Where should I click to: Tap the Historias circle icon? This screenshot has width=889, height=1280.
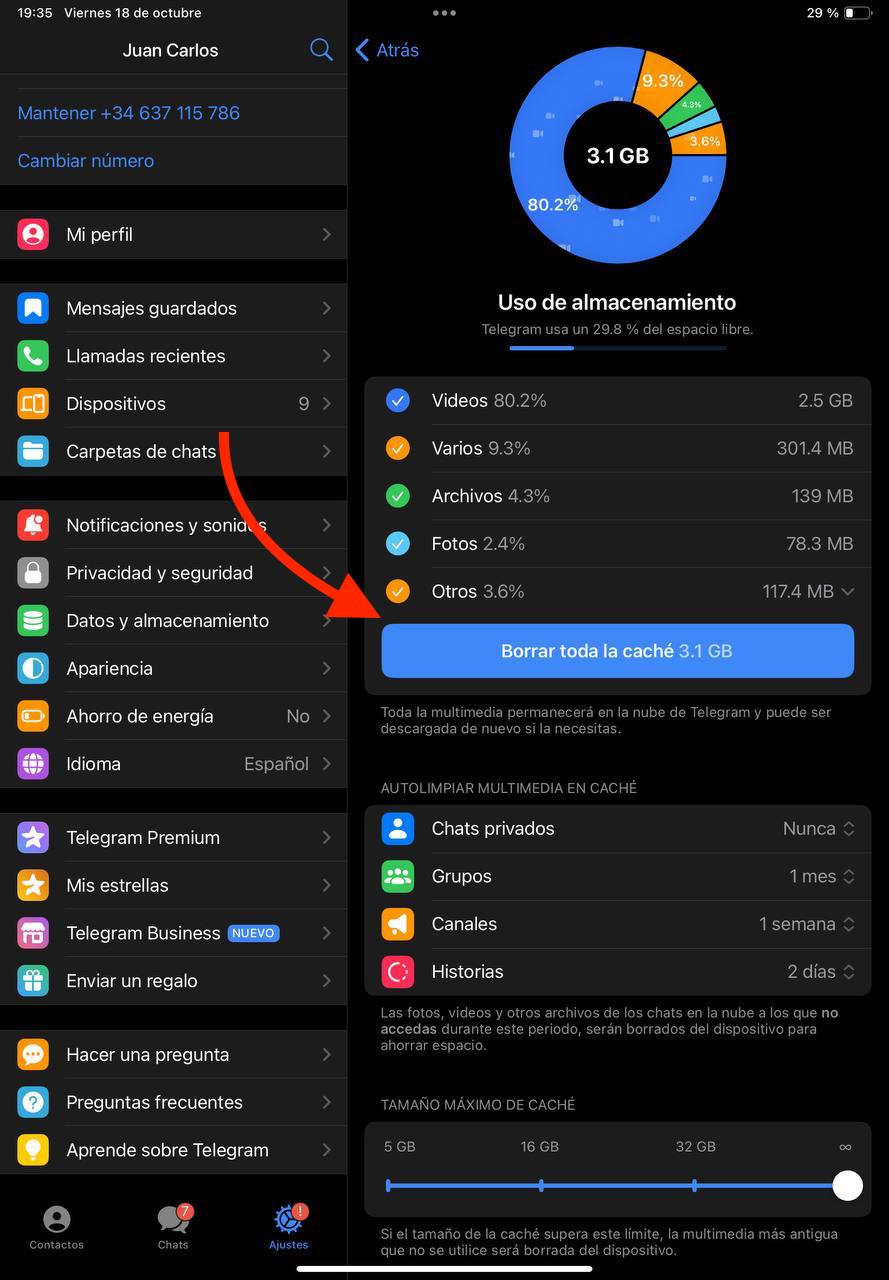[x=398, y=971]
